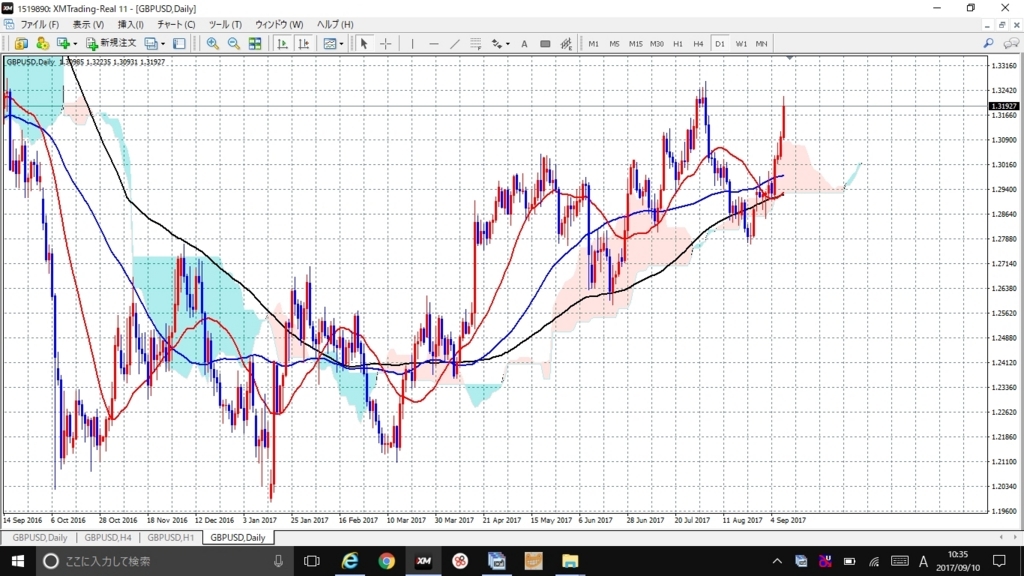1024x576 pixels.
Task: Switch to M30 timeframe
Action: tap(656, 44)
